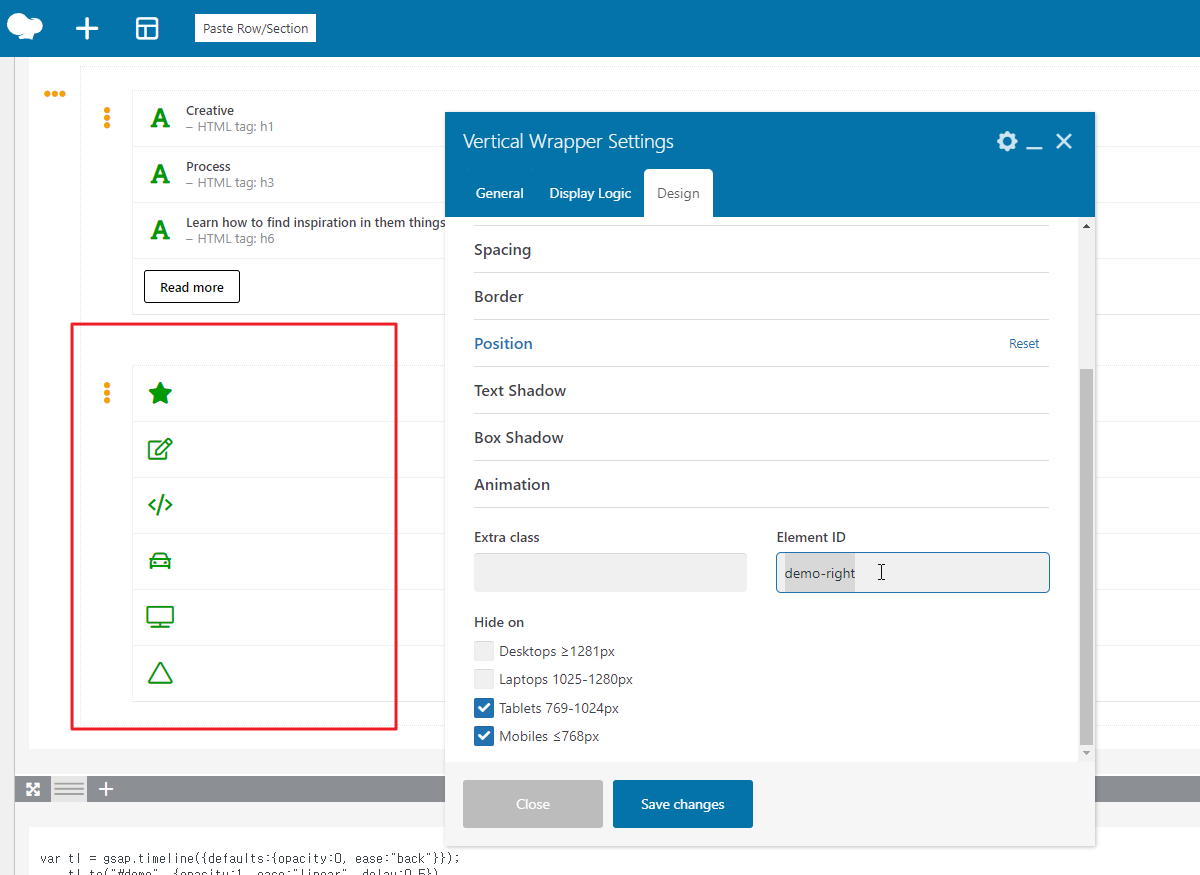Select the desktop monitor icon element
The width and height of the screenshot is (1200, 875).
click(x=160, y=617)
